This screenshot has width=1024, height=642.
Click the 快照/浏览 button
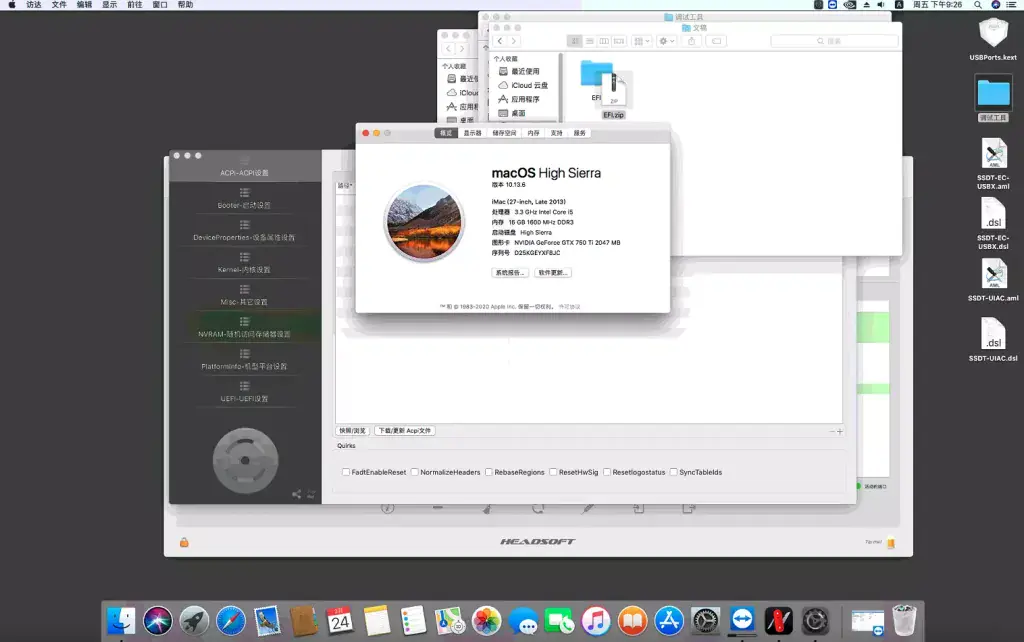353,430
